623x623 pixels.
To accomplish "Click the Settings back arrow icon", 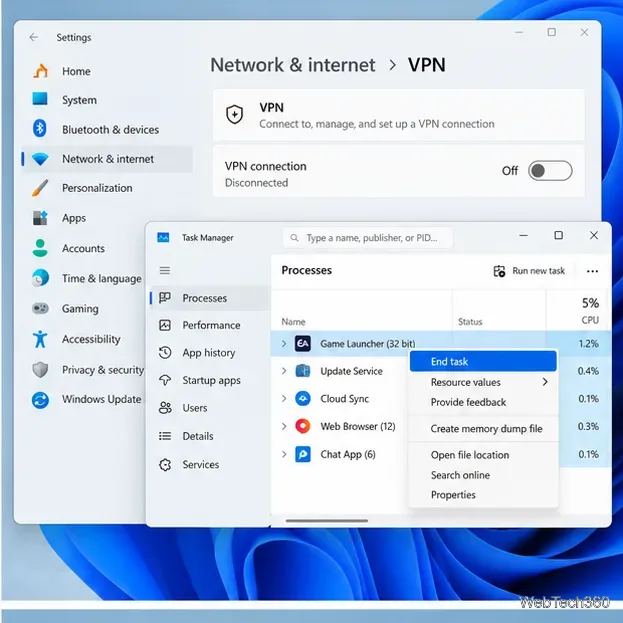I will (34, 37).
